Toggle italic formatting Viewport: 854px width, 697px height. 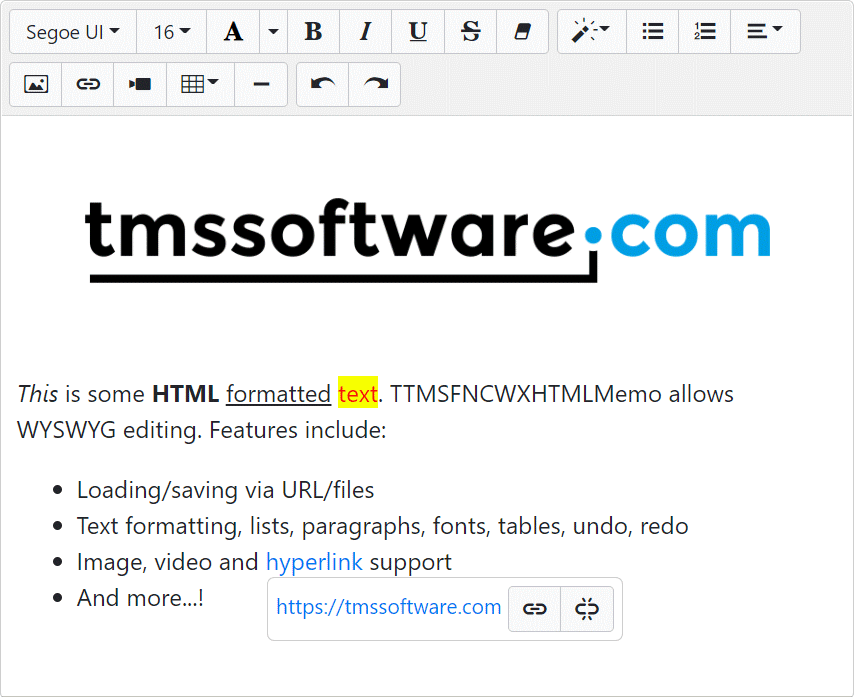365,32
